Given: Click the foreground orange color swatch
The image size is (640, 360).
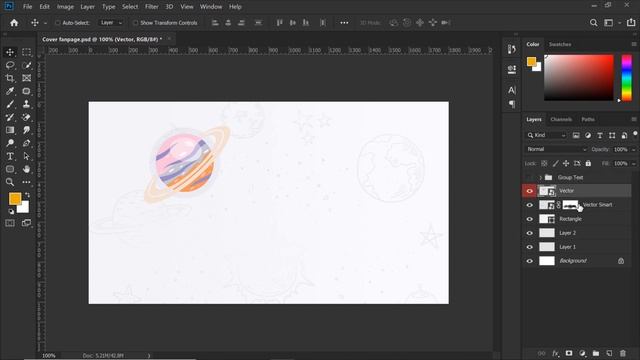Looking at the screenshot, I should (15, 199).
